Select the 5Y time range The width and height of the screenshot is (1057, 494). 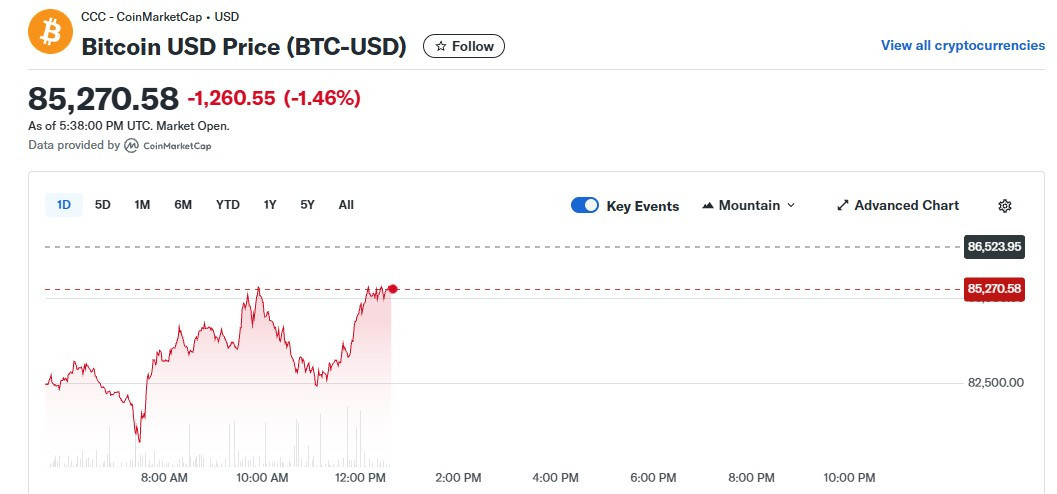[307, 205]
